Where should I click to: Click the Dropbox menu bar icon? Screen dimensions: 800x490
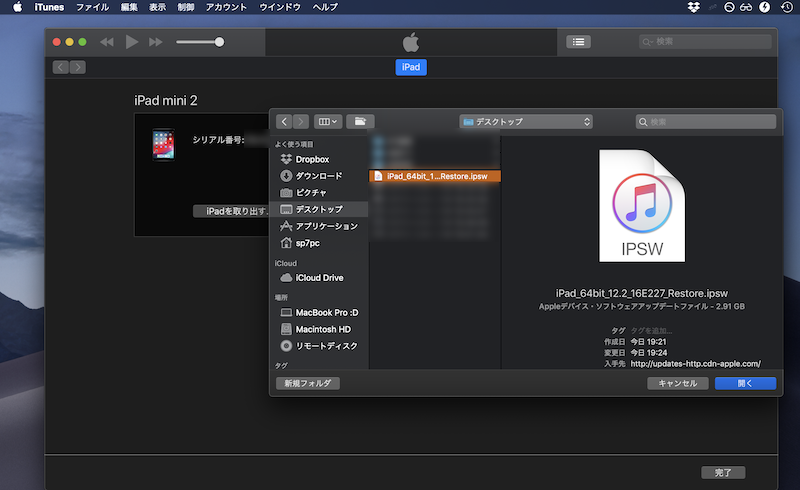tap(694, 7)
